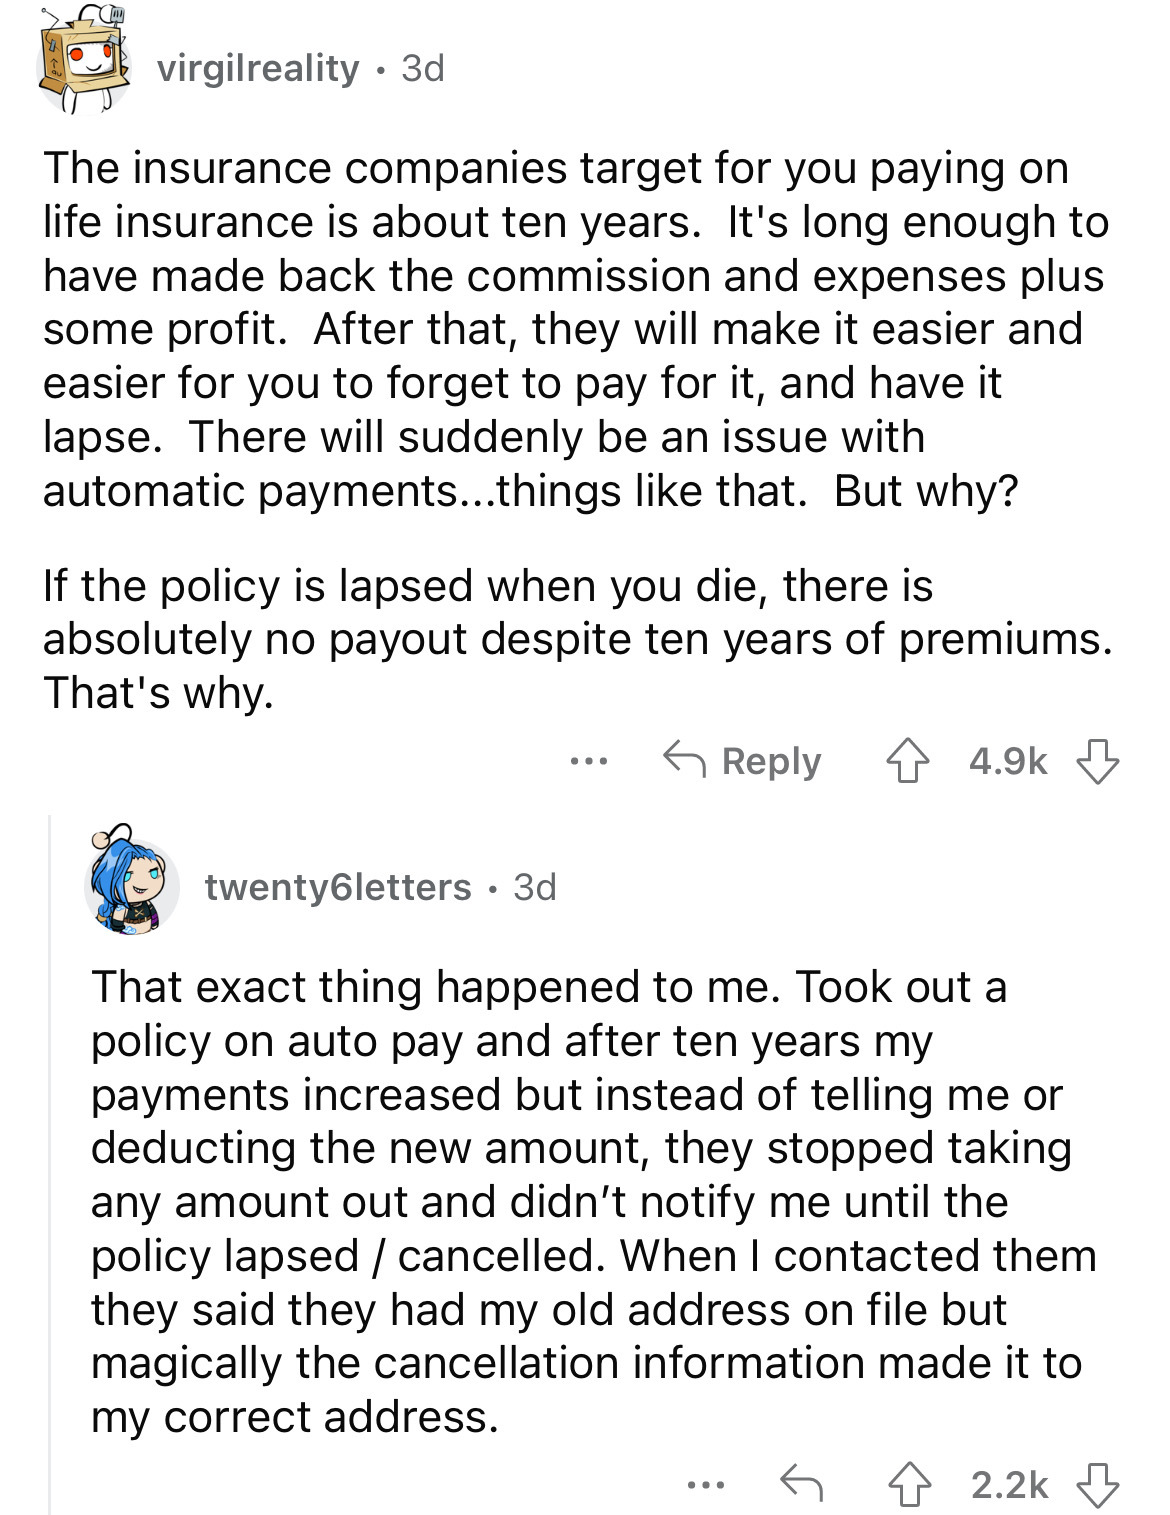The image size is (1170, 1515).
Task: Click the 4.9k vote score
Action: (x=1007, y=762)
